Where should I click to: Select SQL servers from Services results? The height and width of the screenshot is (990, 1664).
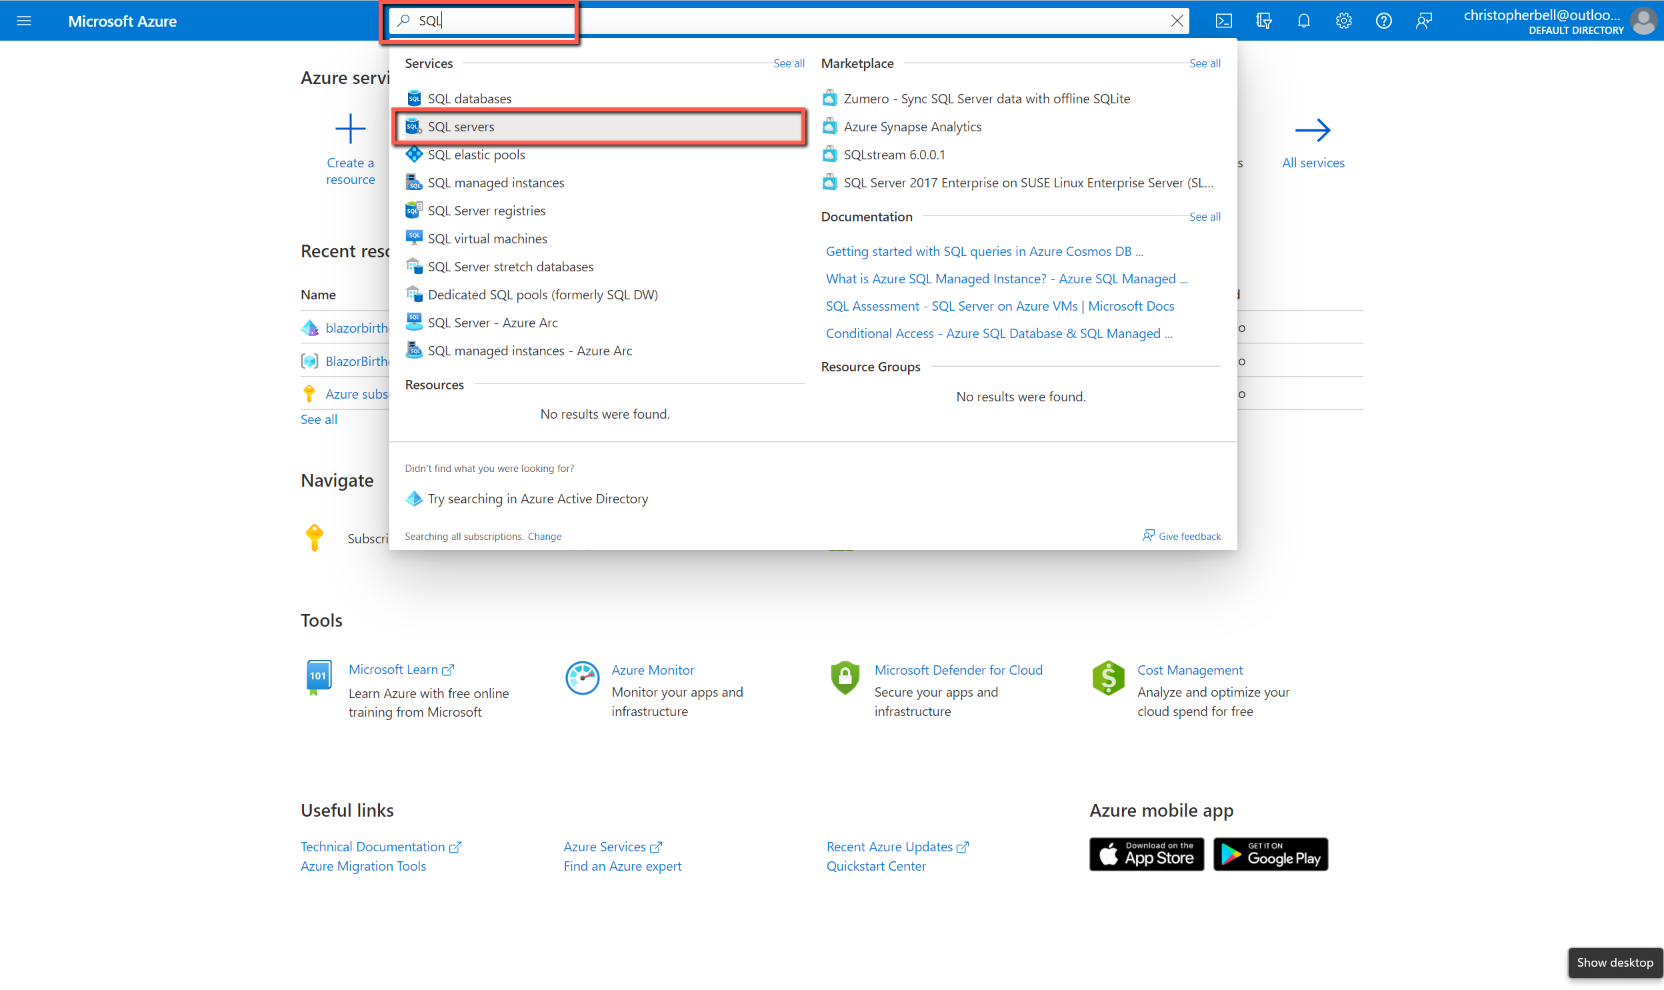[461, 126]
